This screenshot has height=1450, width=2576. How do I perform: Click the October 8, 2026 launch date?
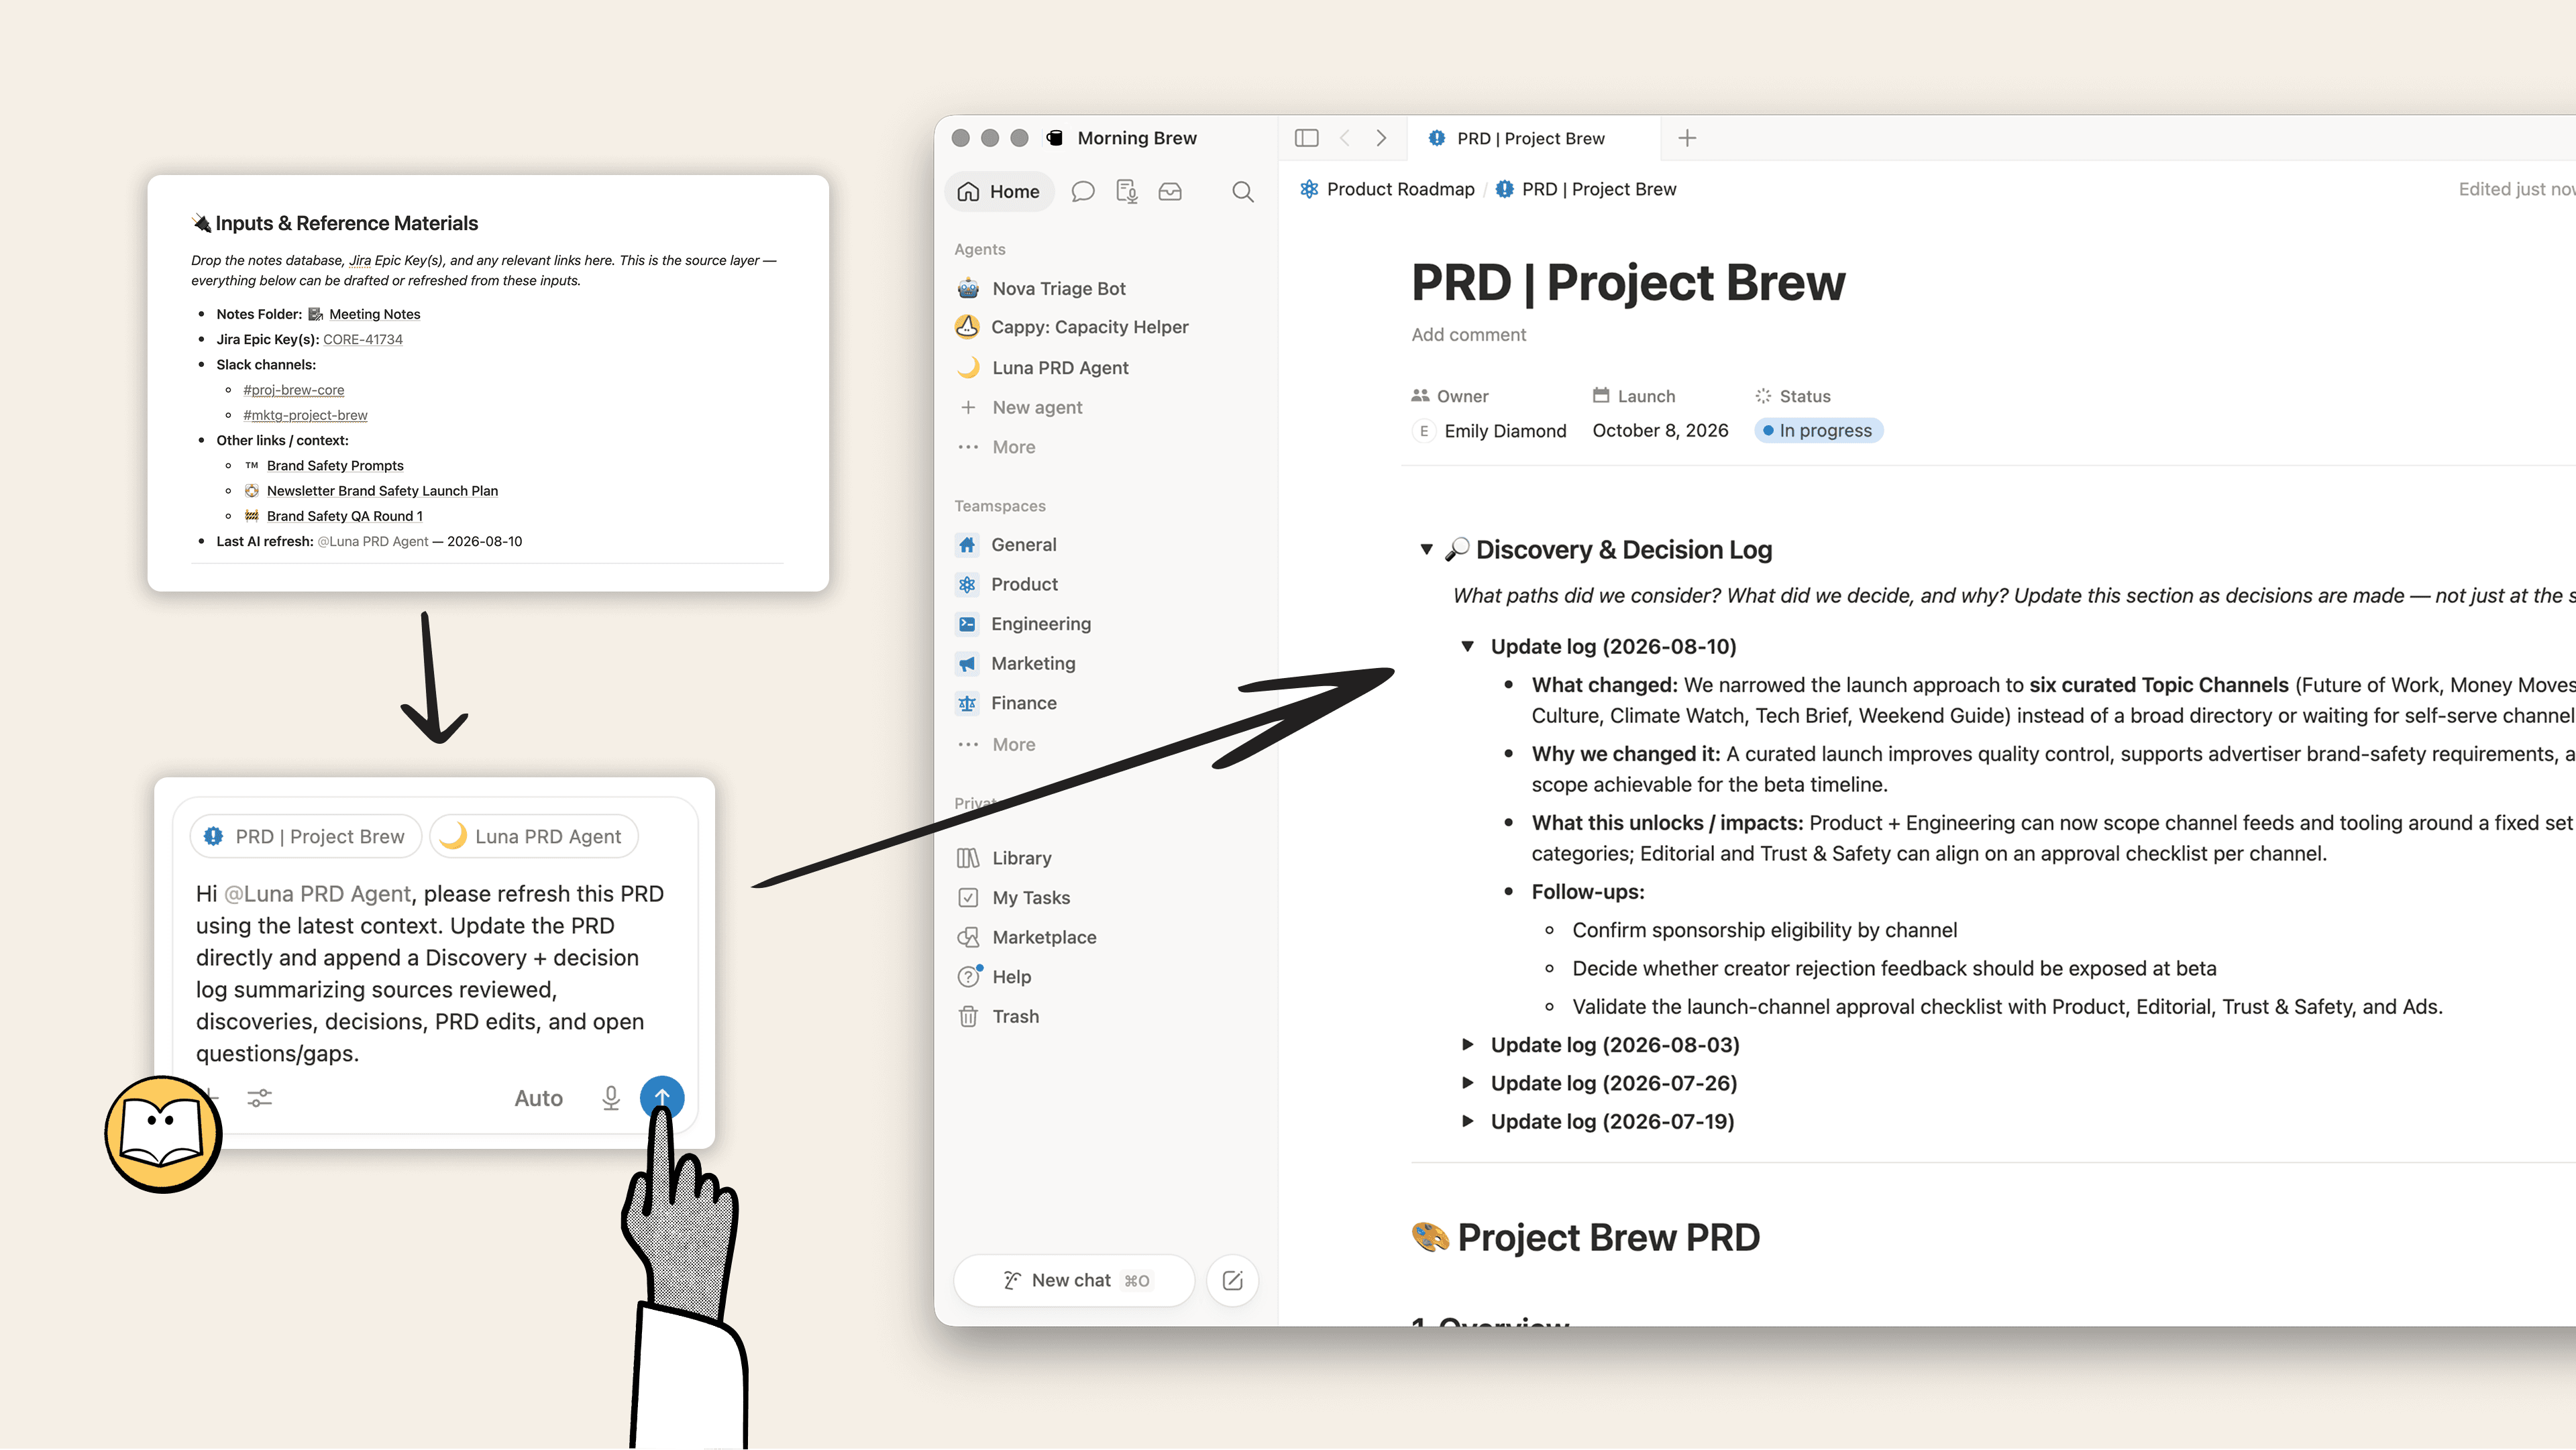[x=1660, y=430]
